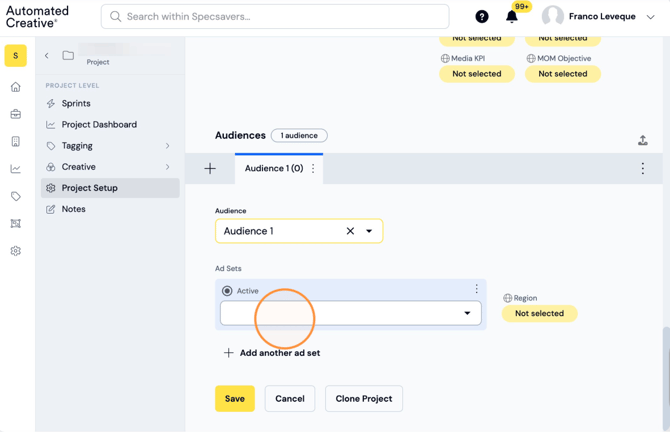Open Creative menu item

pyautogui.click(x=110, y=167)
